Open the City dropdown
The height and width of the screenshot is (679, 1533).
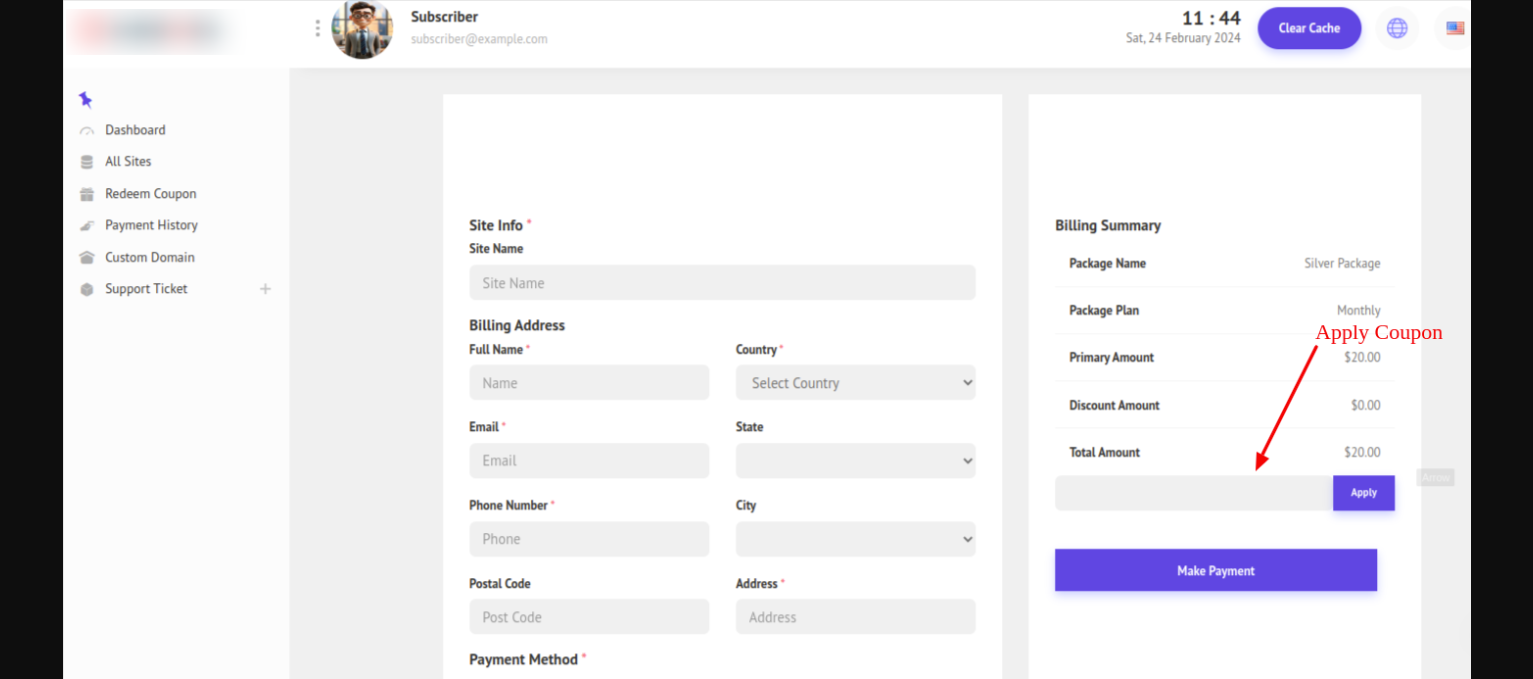coord(855,539)
